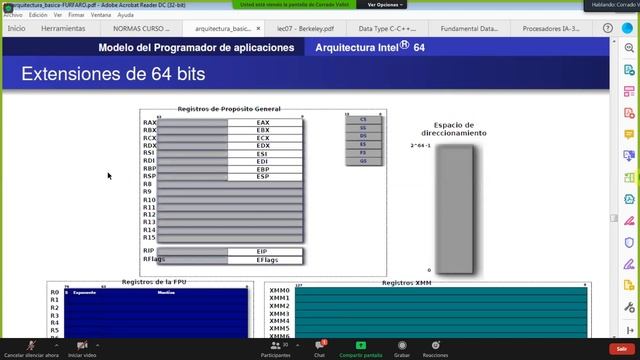Viewport: 640px width, 360px height.
Task: Start camera with Iniciar video button
Action: [82, 349]
